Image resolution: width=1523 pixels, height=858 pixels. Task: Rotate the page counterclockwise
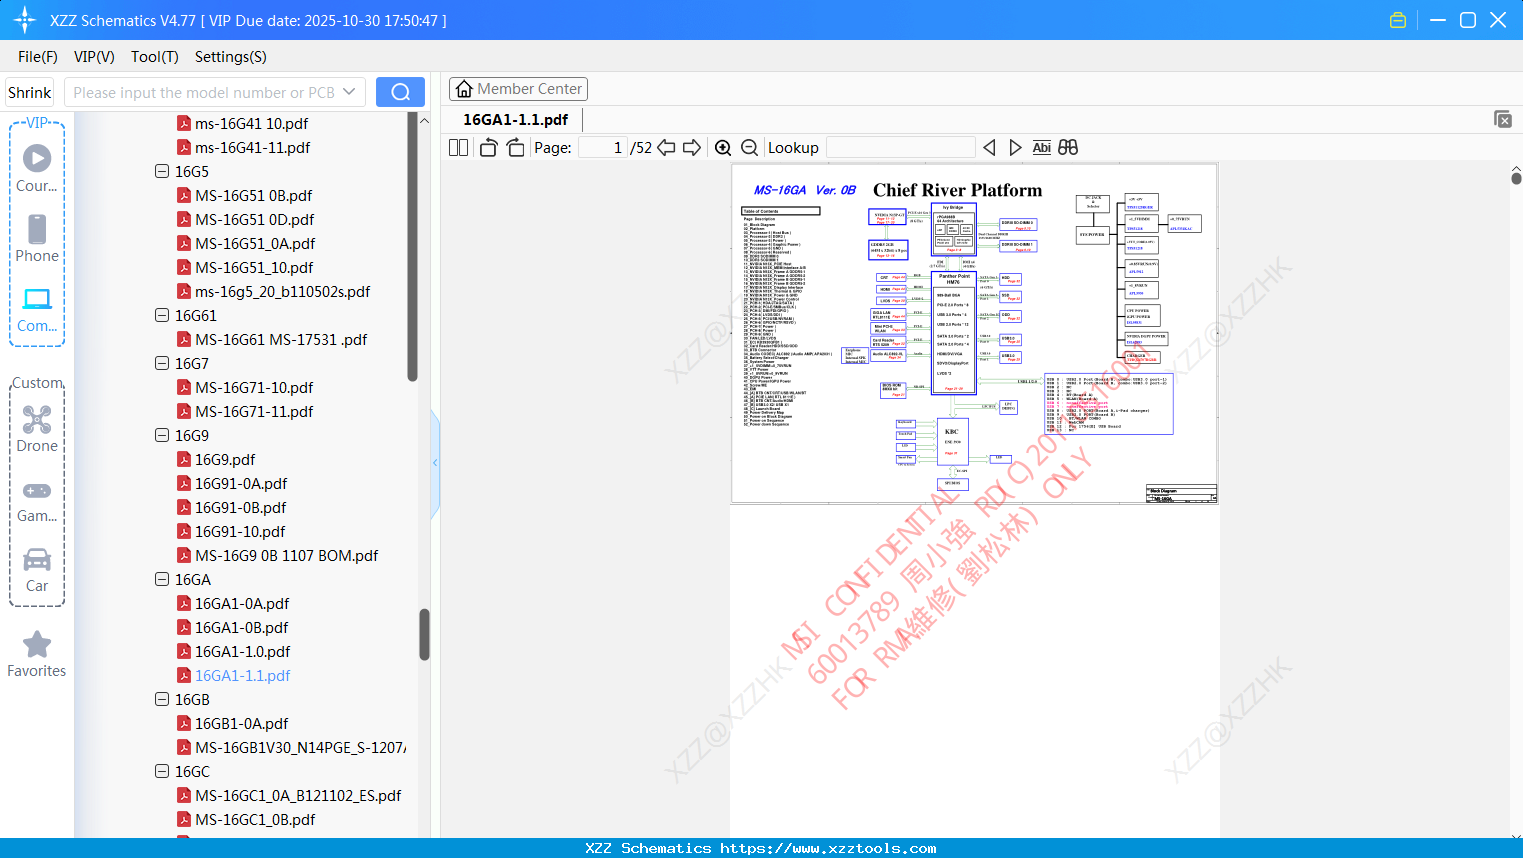(488, 148)
